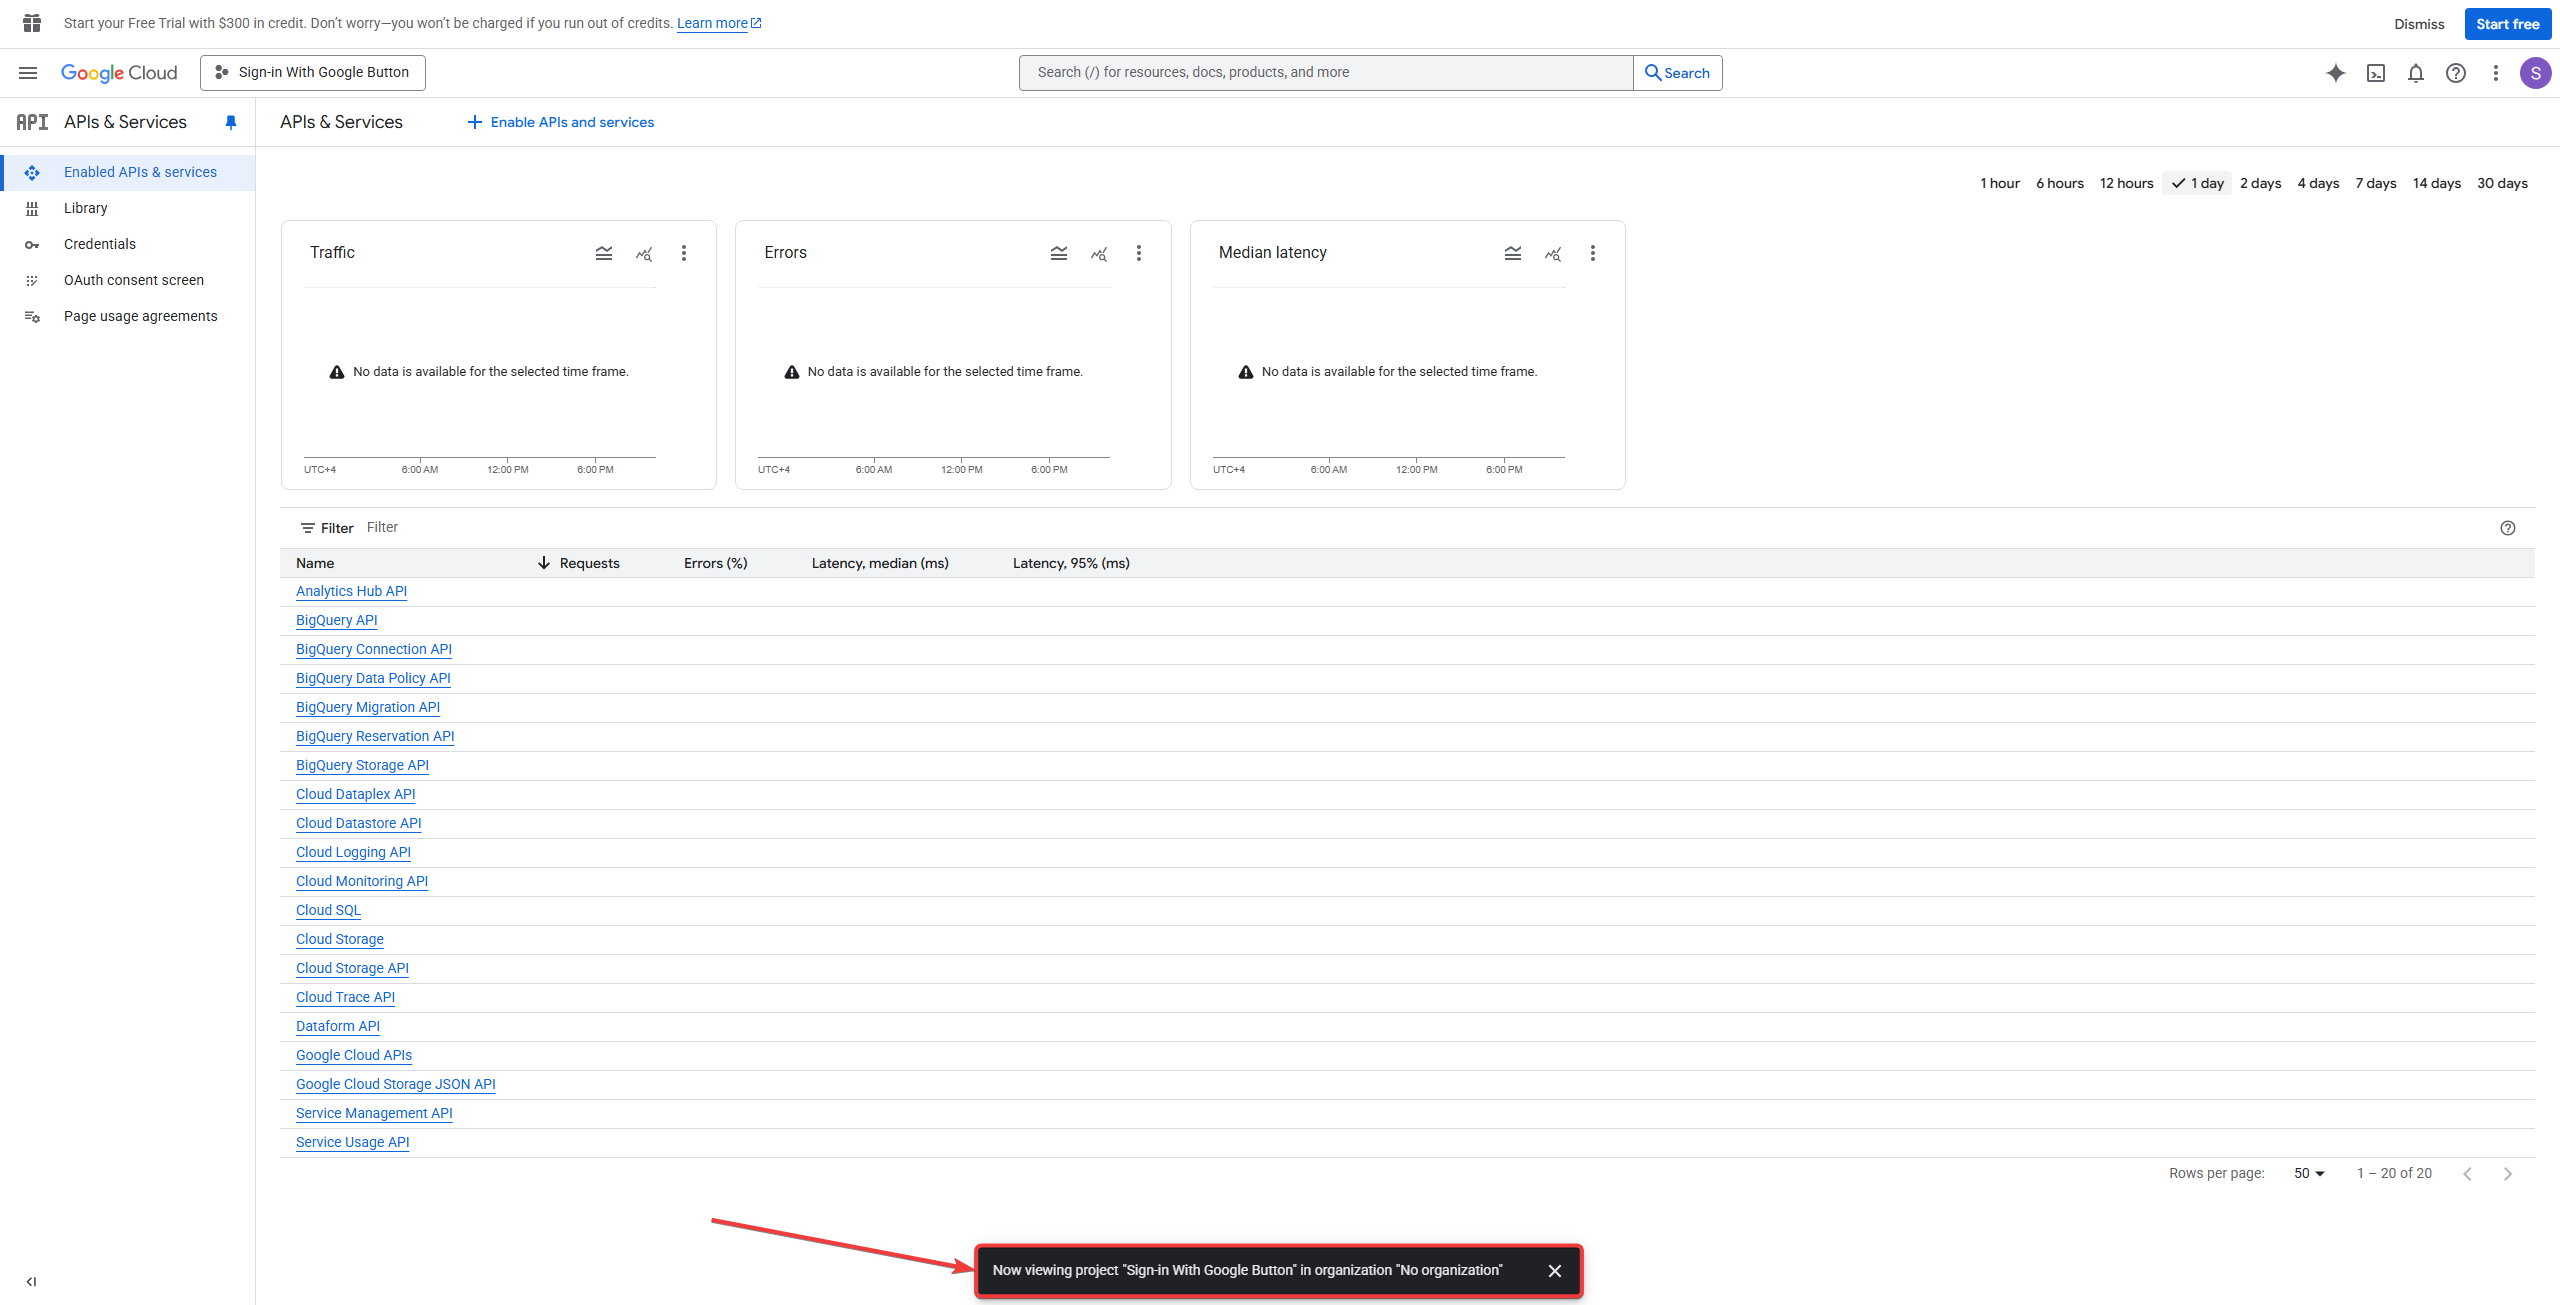
Task: Click Enable APIs and services
Action: click(561, 122)
